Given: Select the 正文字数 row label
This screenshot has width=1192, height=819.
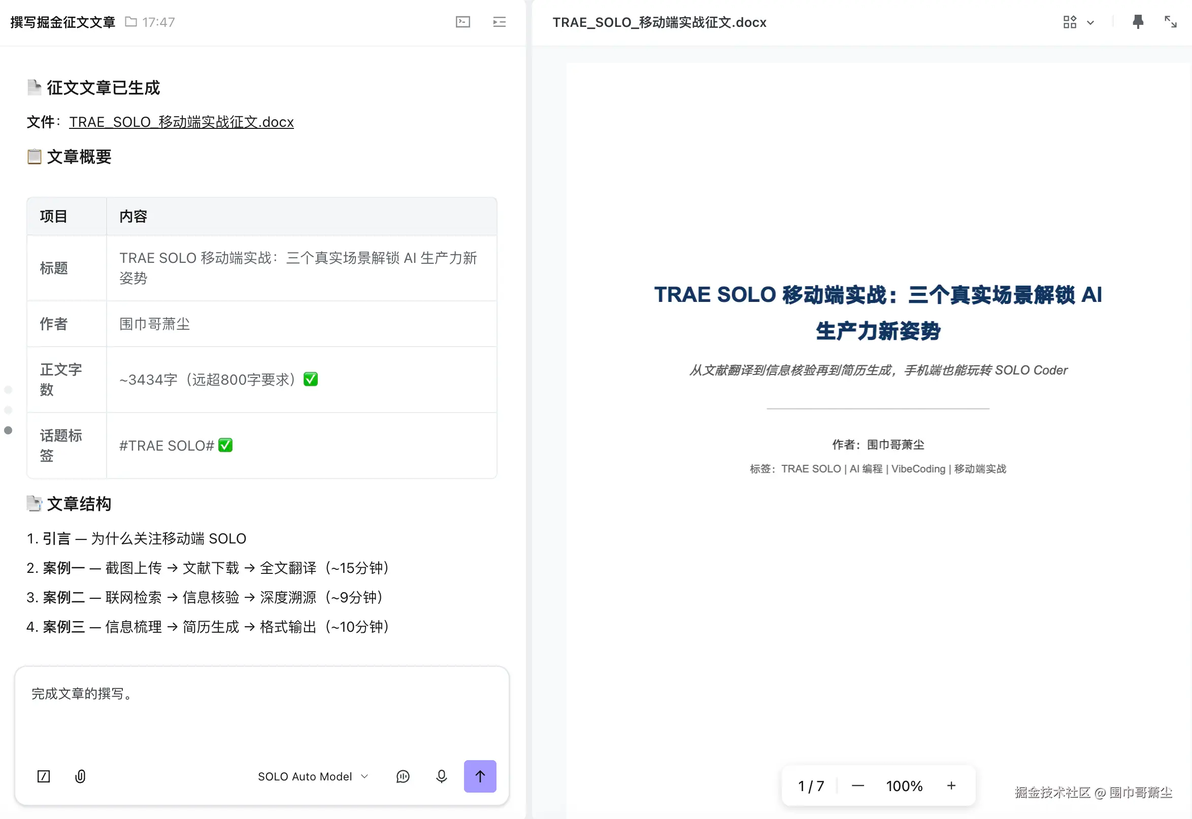Looking at the screenshot, I should click(67, 379).
